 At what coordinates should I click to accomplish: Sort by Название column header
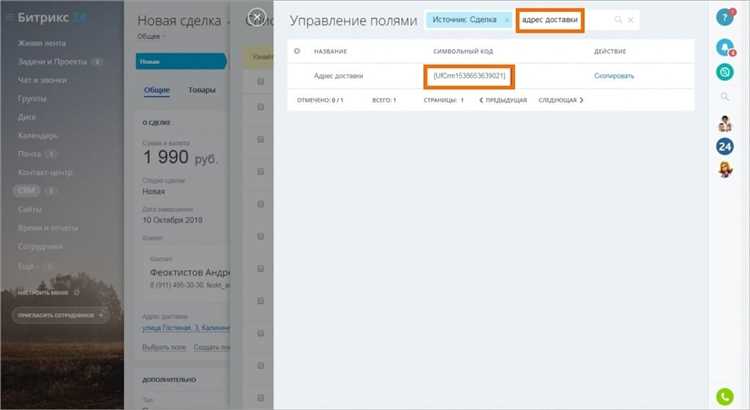(330, 51)
